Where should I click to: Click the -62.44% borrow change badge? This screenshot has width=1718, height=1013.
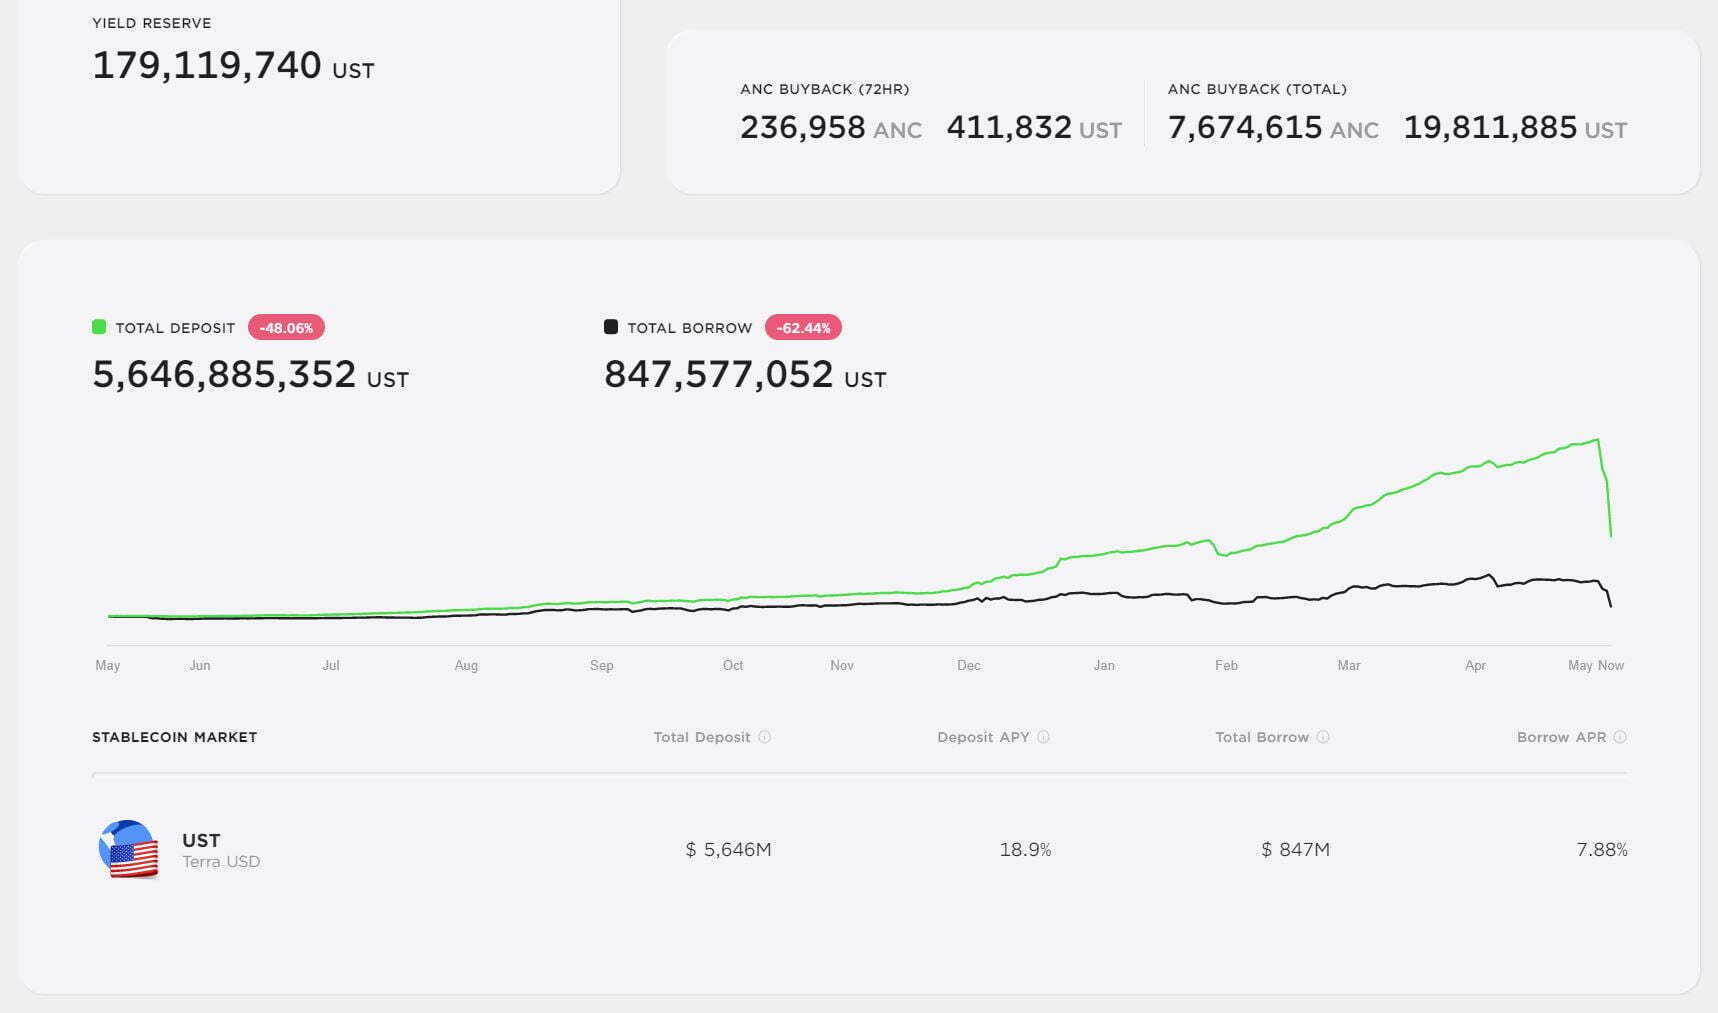pos(803,328)
